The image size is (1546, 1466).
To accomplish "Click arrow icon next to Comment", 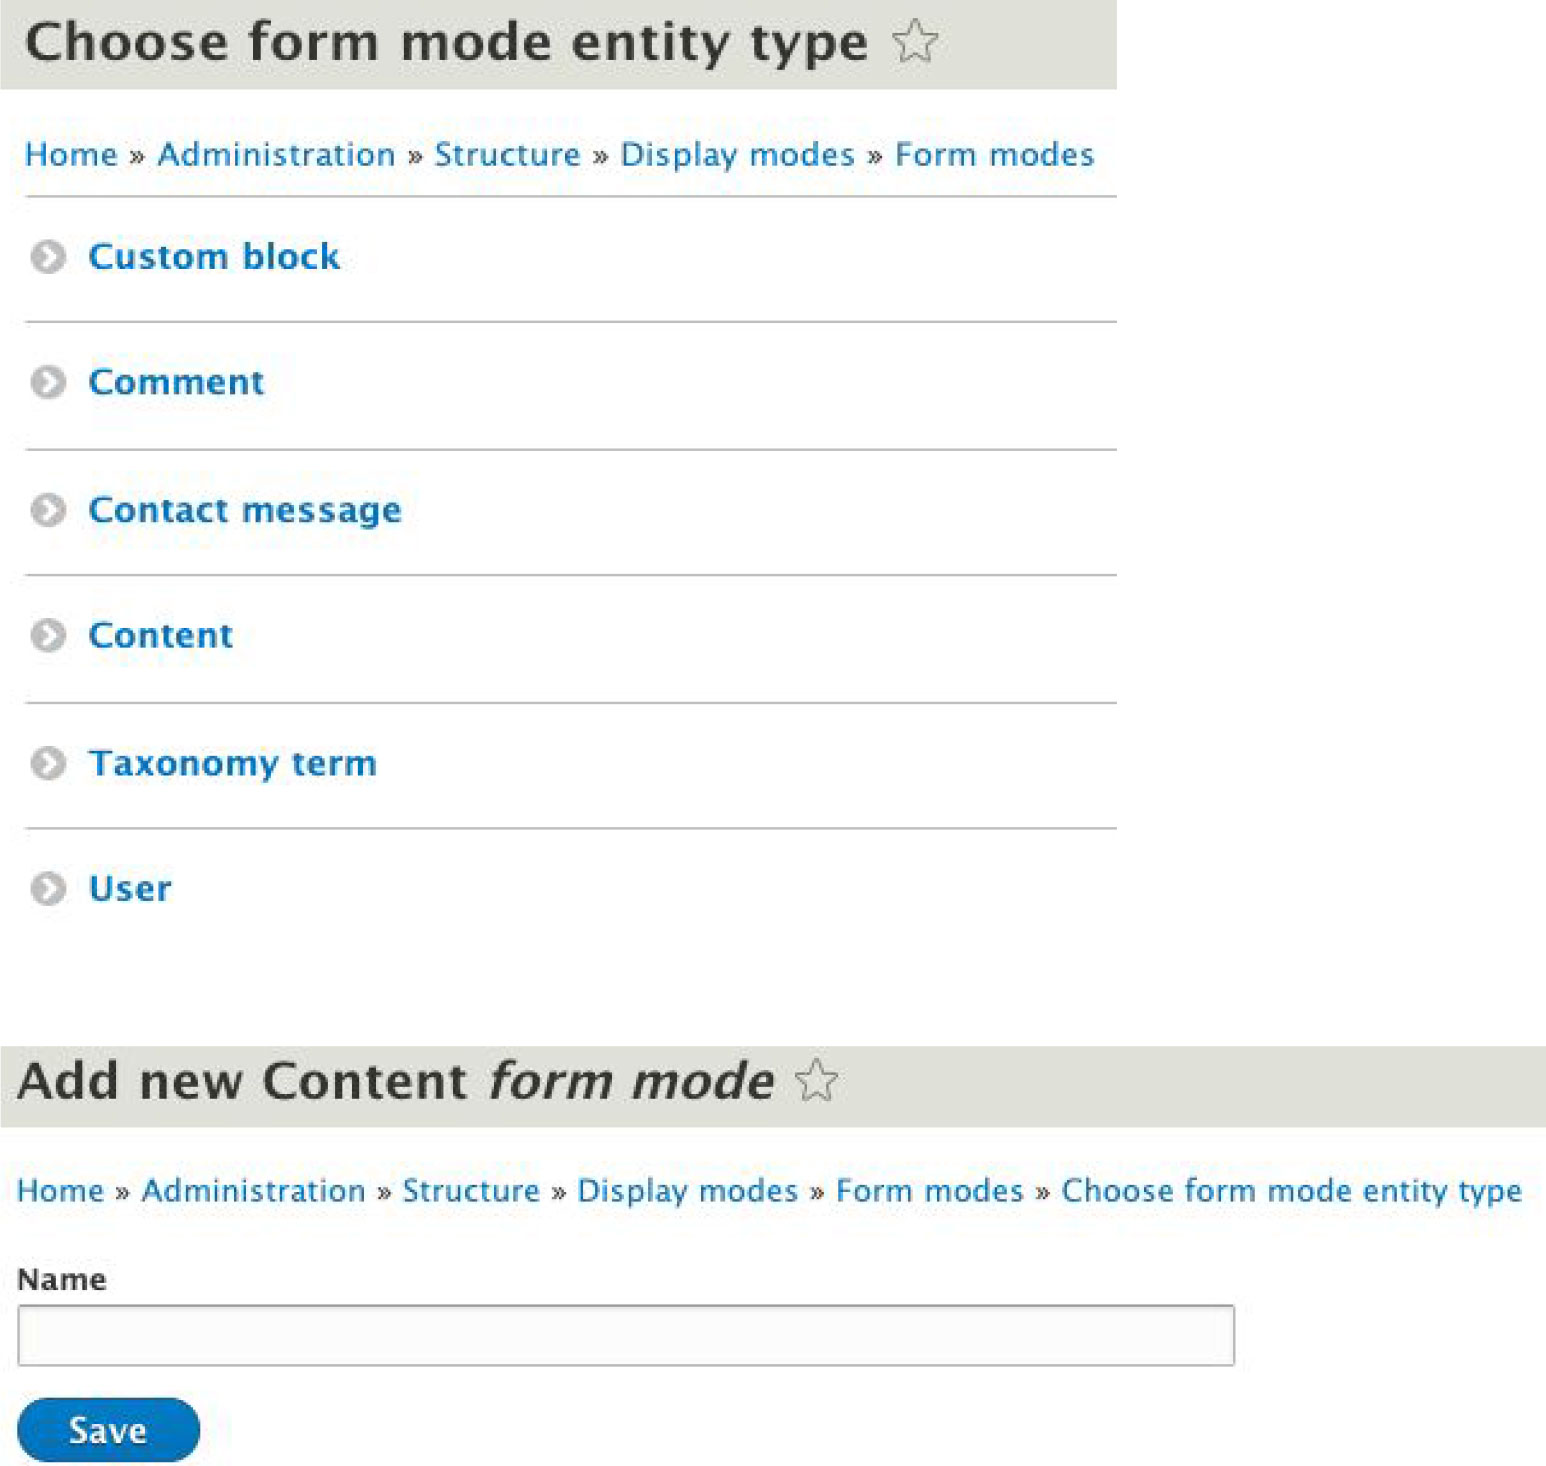I will [48, 382].
